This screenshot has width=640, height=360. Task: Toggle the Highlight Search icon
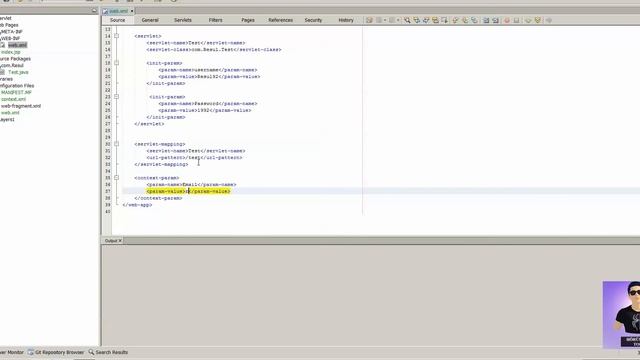click(435, 20)
